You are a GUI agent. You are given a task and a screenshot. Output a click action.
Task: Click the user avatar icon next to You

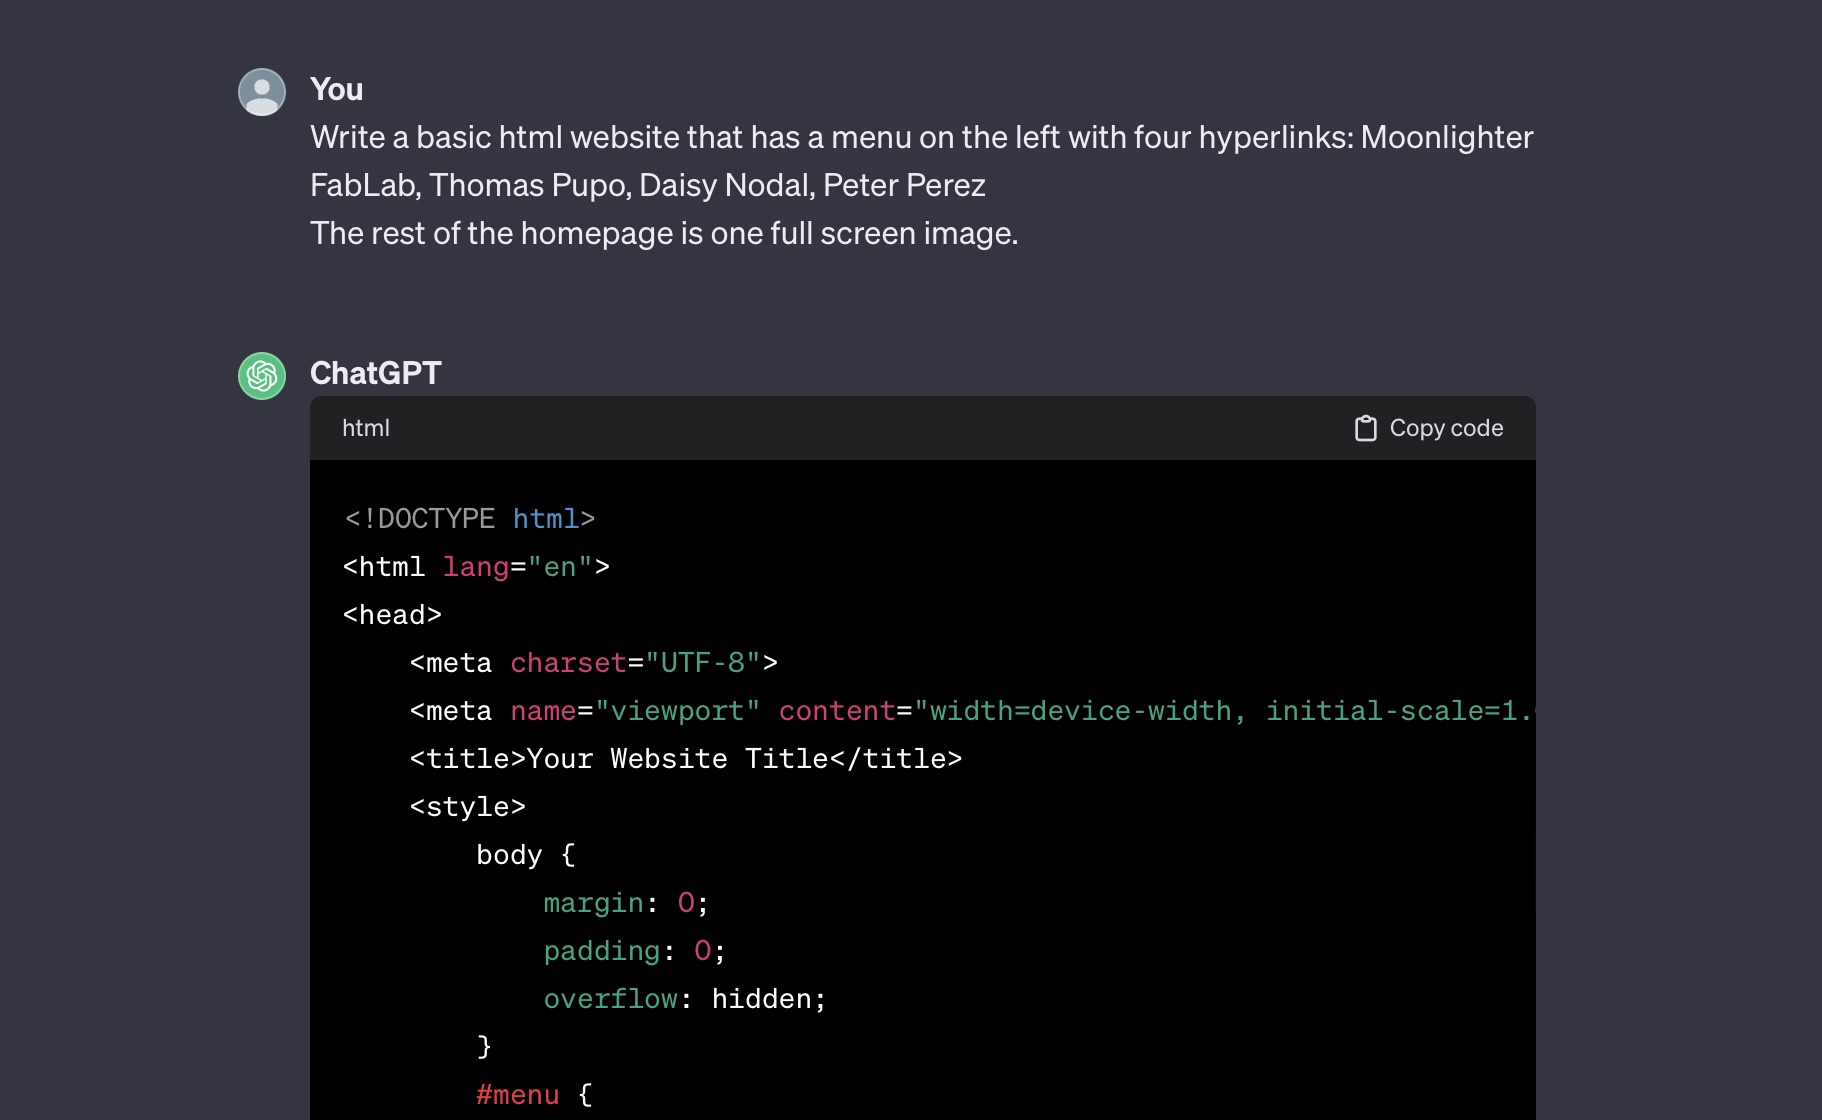[262, 92]
